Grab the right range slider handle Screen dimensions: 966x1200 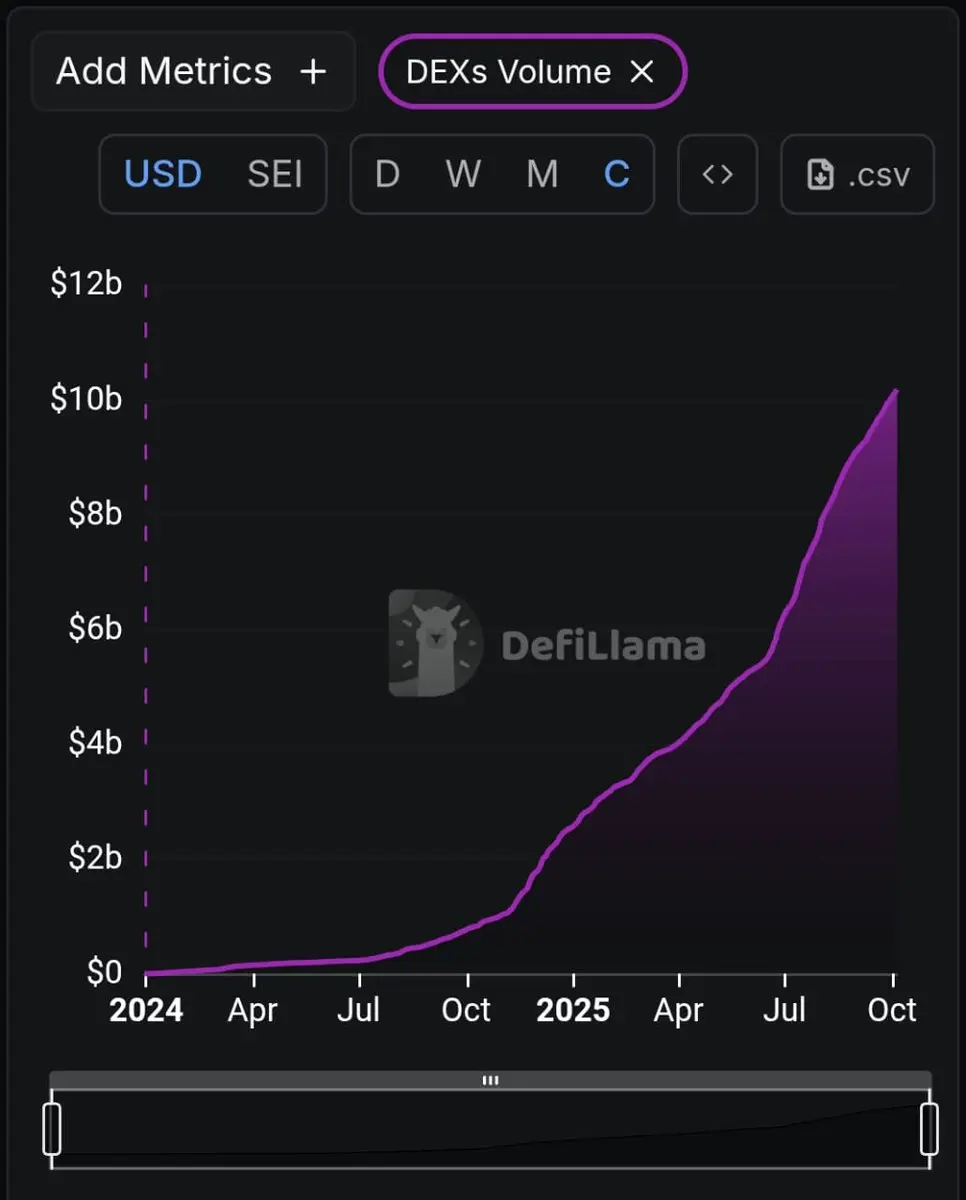click(929, 1128)
